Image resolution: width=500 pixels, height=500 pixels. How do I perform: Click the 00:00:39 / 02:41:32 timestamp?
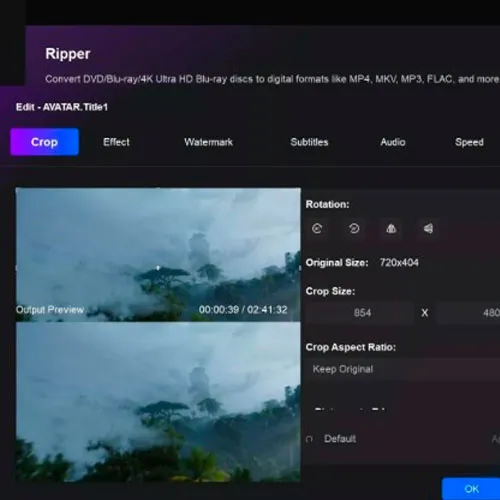point(243,310)
